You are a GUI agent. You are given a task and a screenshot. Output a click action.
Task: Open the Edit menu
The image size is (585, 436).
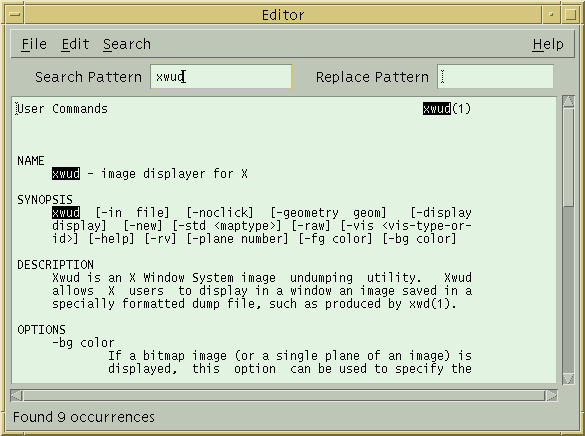coord(75,44)
